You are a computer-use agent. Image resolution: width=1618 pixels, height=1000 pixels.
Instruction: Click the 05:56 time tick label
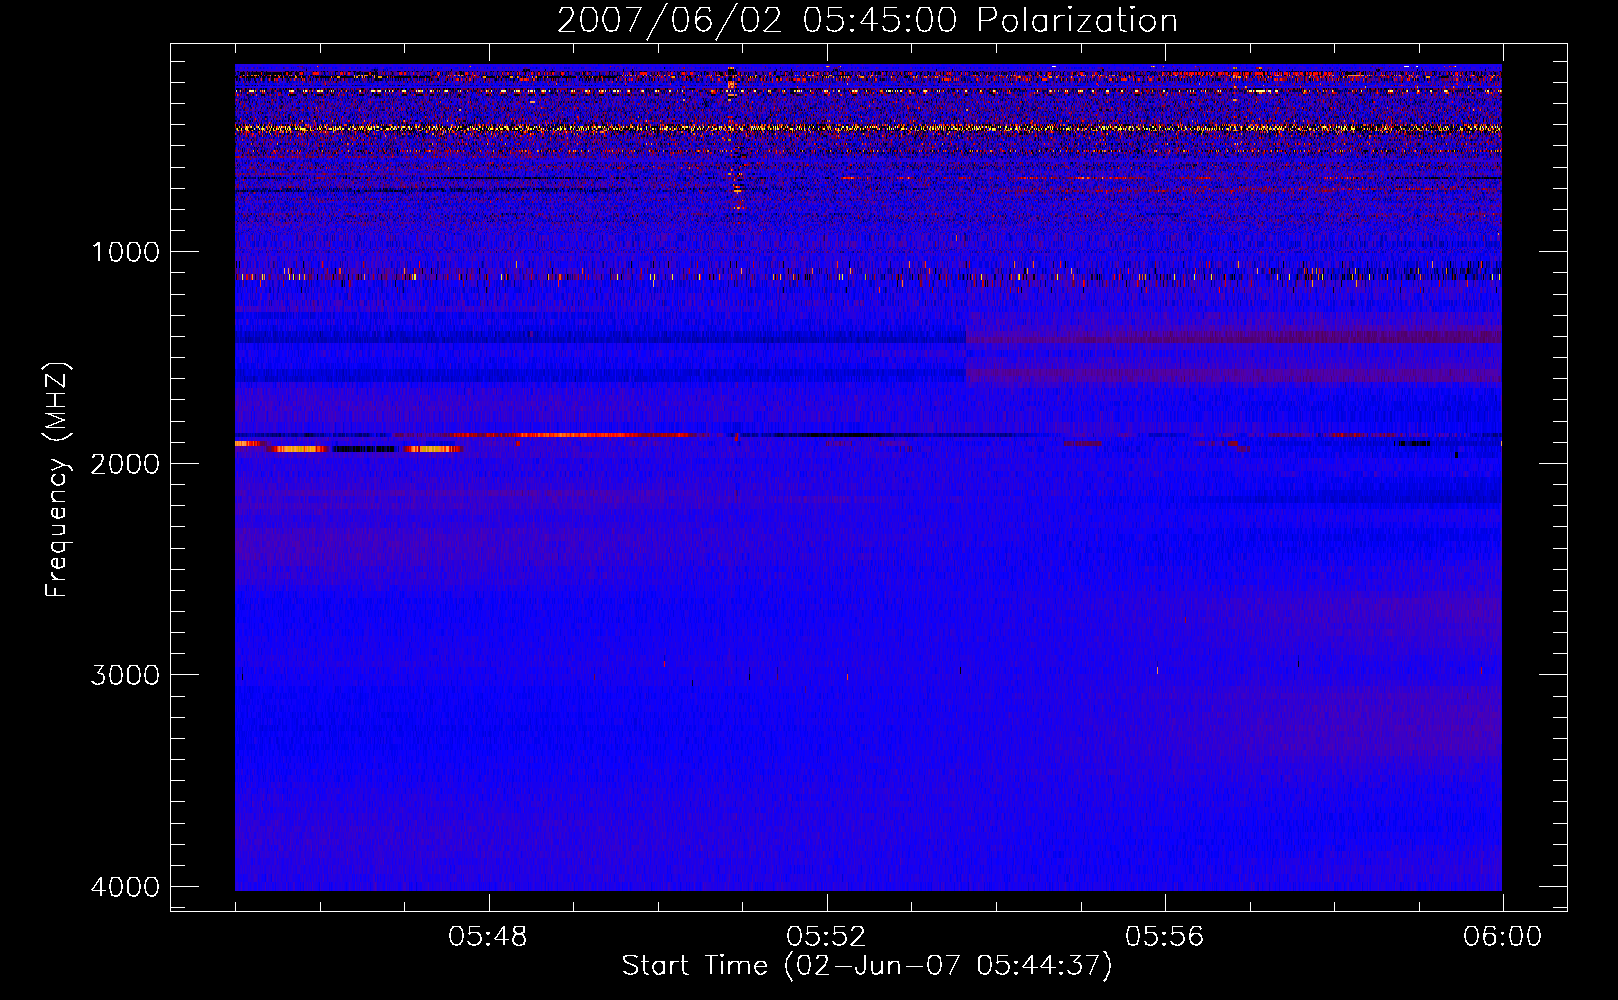coord(1164,937)
